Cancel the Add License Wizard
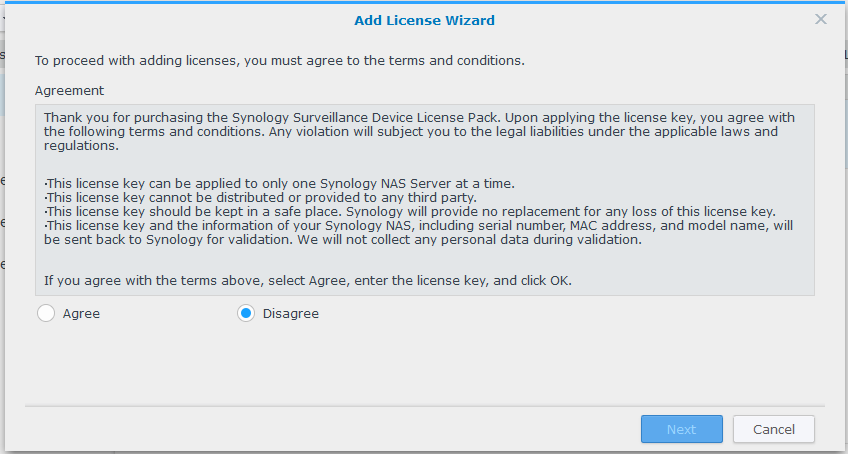Viewport: 848px width, 454px height. pos(773,429)
